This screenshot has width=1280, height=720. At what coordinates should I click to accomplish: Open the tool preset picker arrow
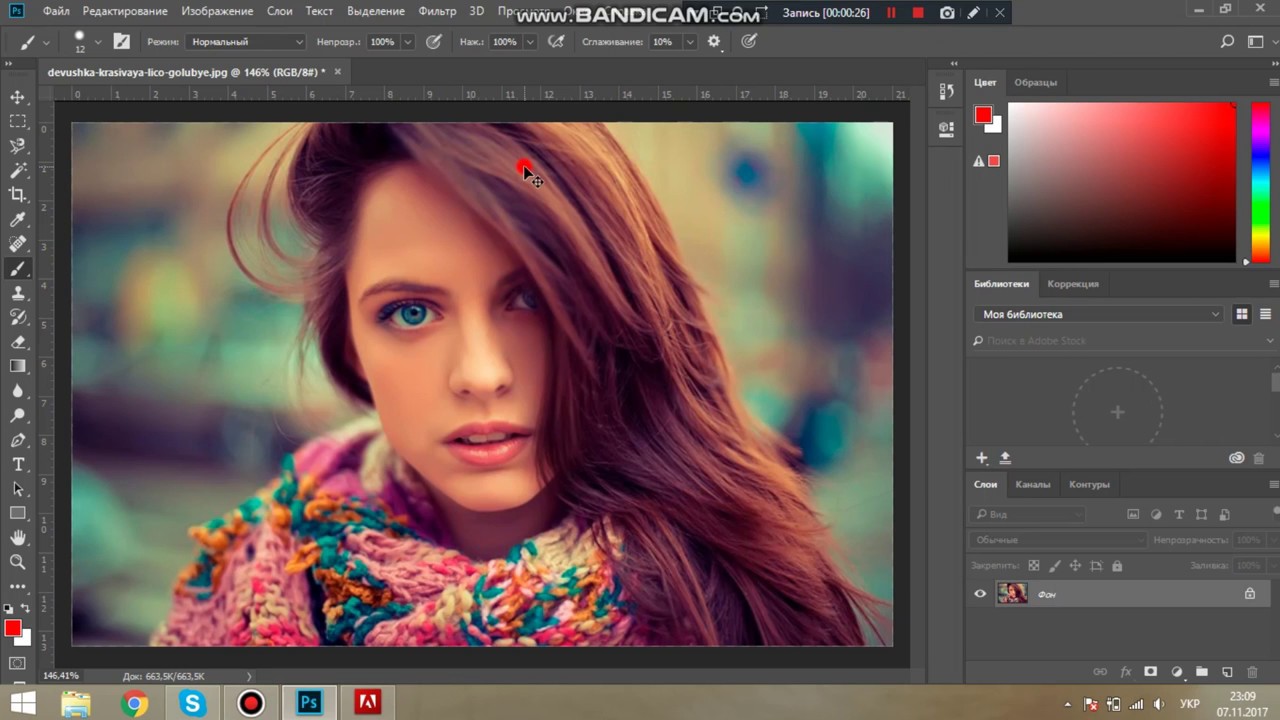tap(46, 43)
